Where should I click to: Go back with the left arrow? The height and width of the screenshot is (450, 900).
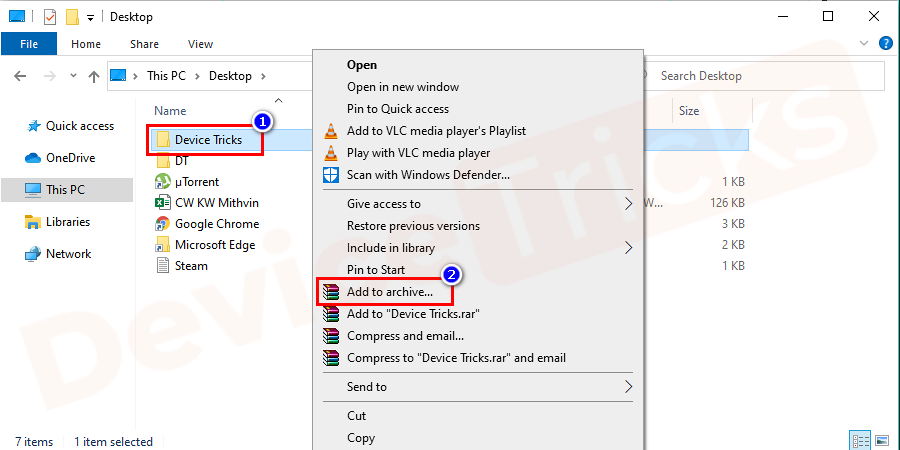20,76
